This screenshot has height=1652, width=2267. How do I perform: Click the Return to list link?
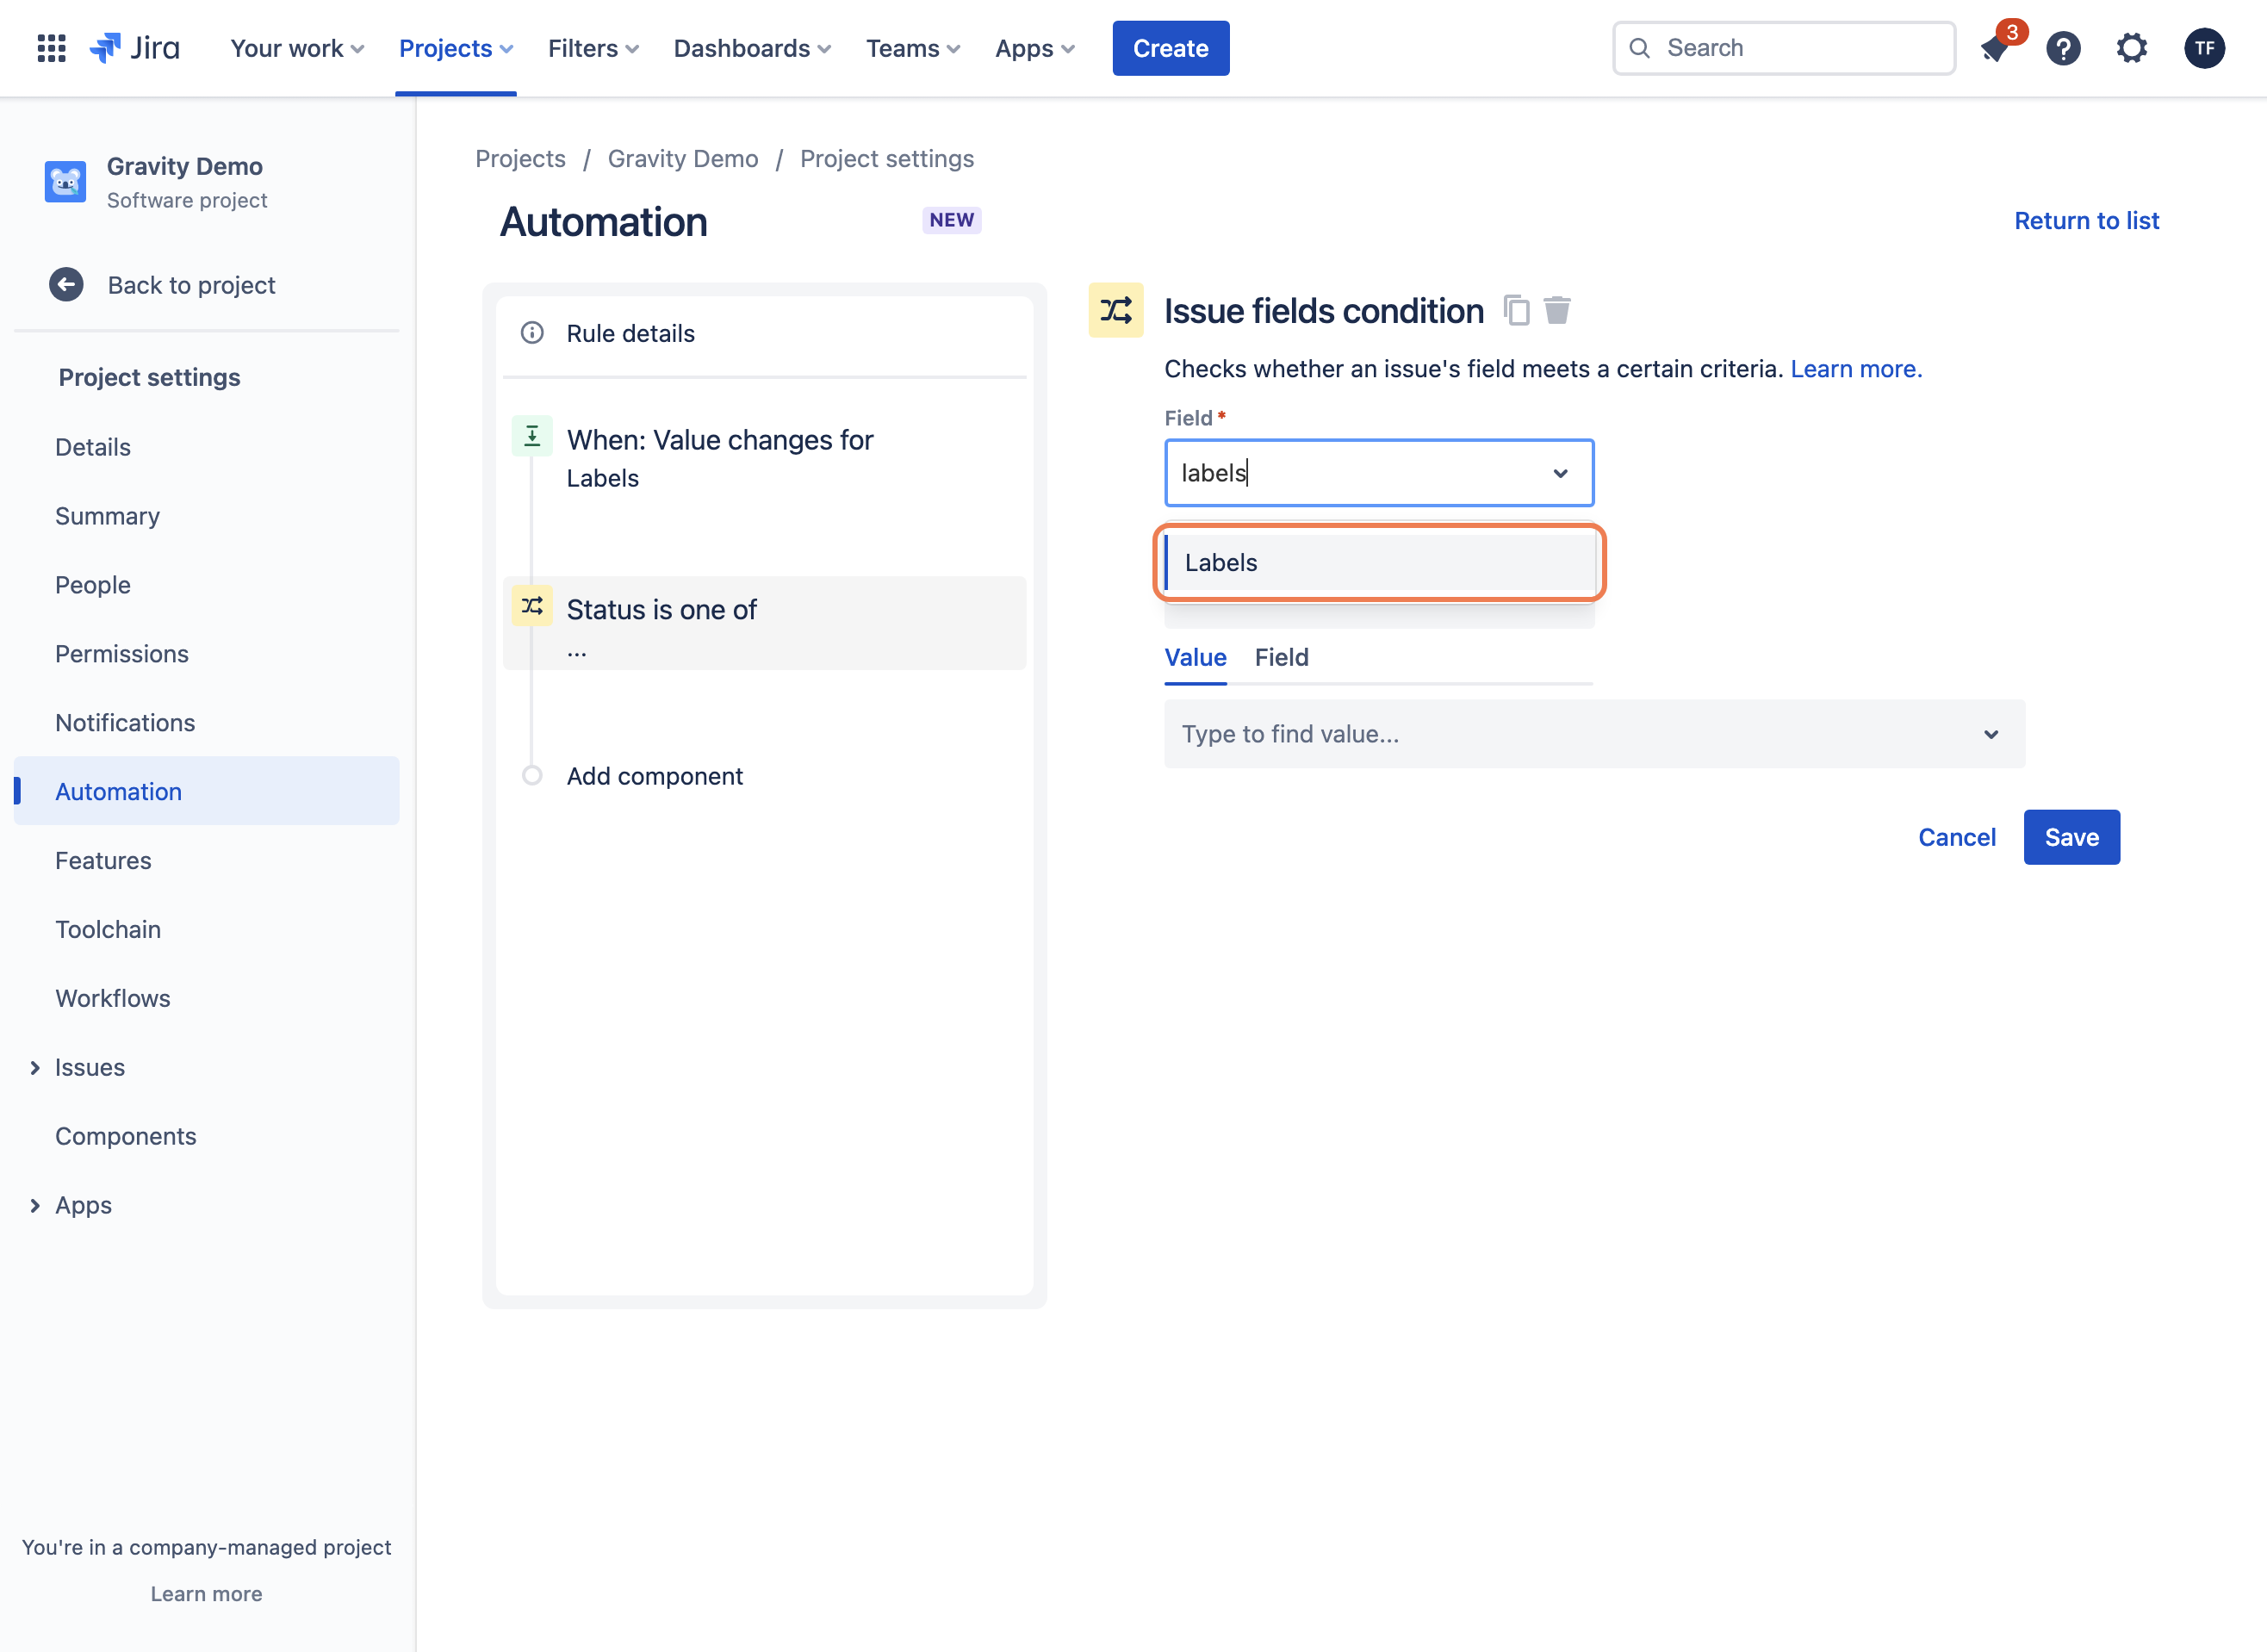[2086, 220]
